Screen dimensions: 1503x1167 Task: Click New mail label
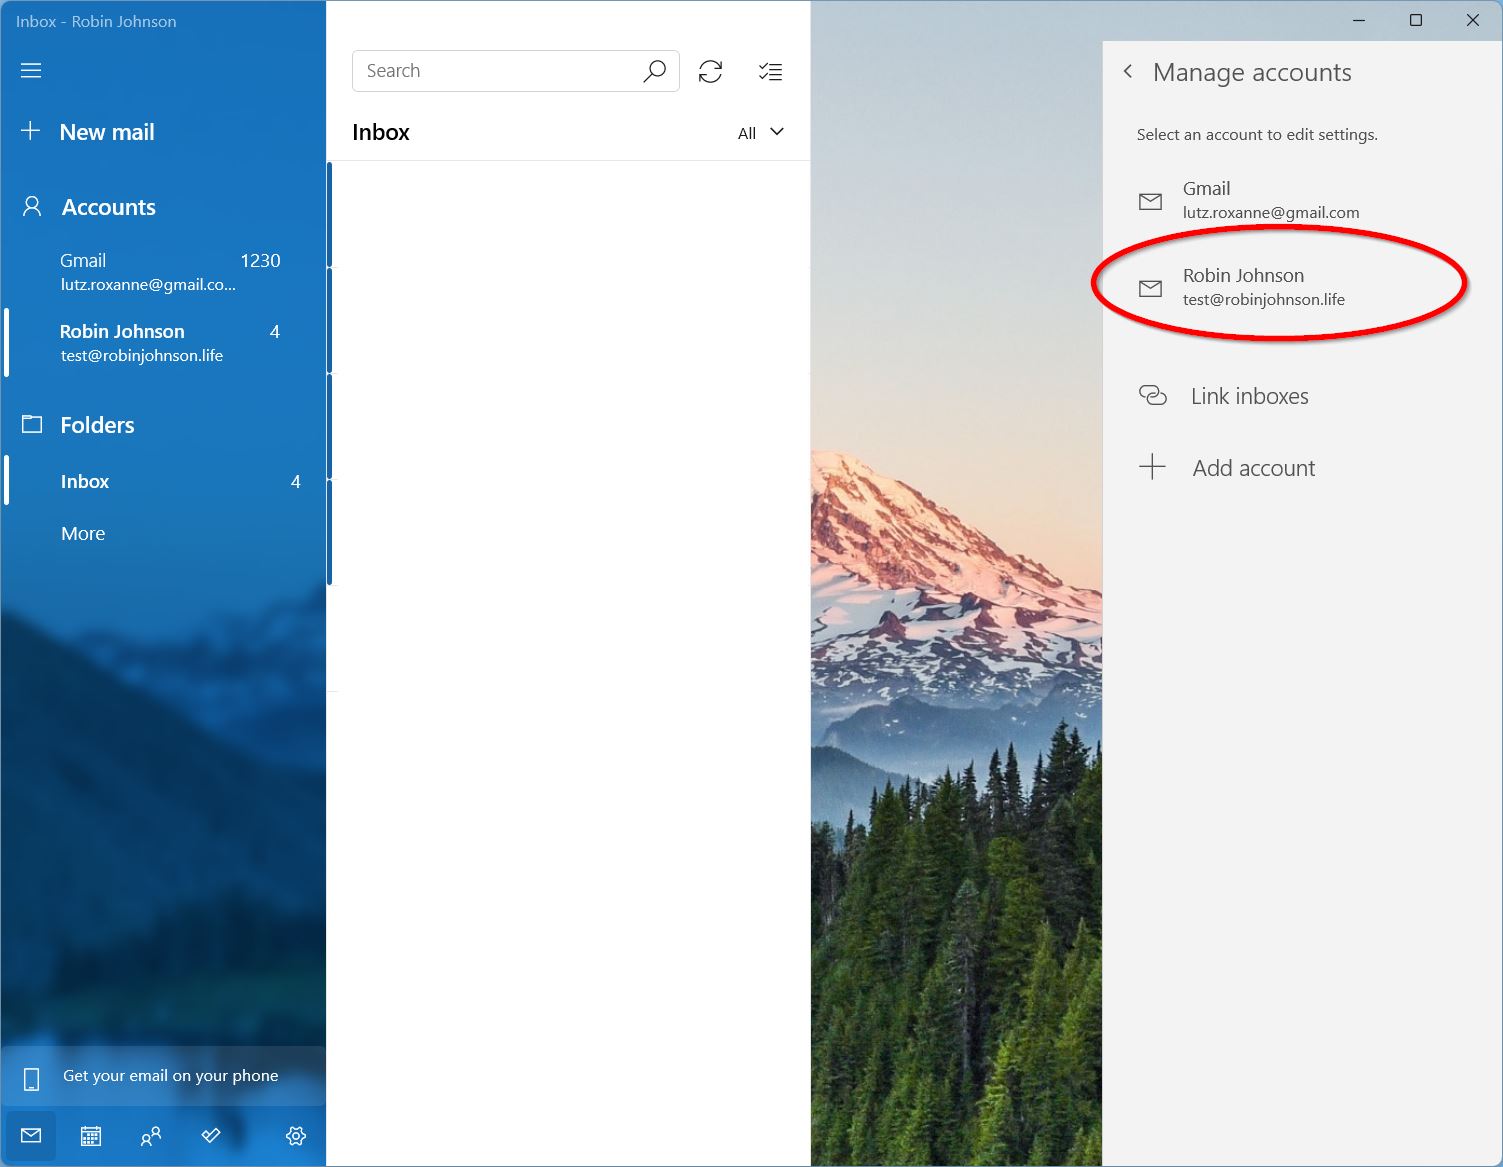point(107,132)
